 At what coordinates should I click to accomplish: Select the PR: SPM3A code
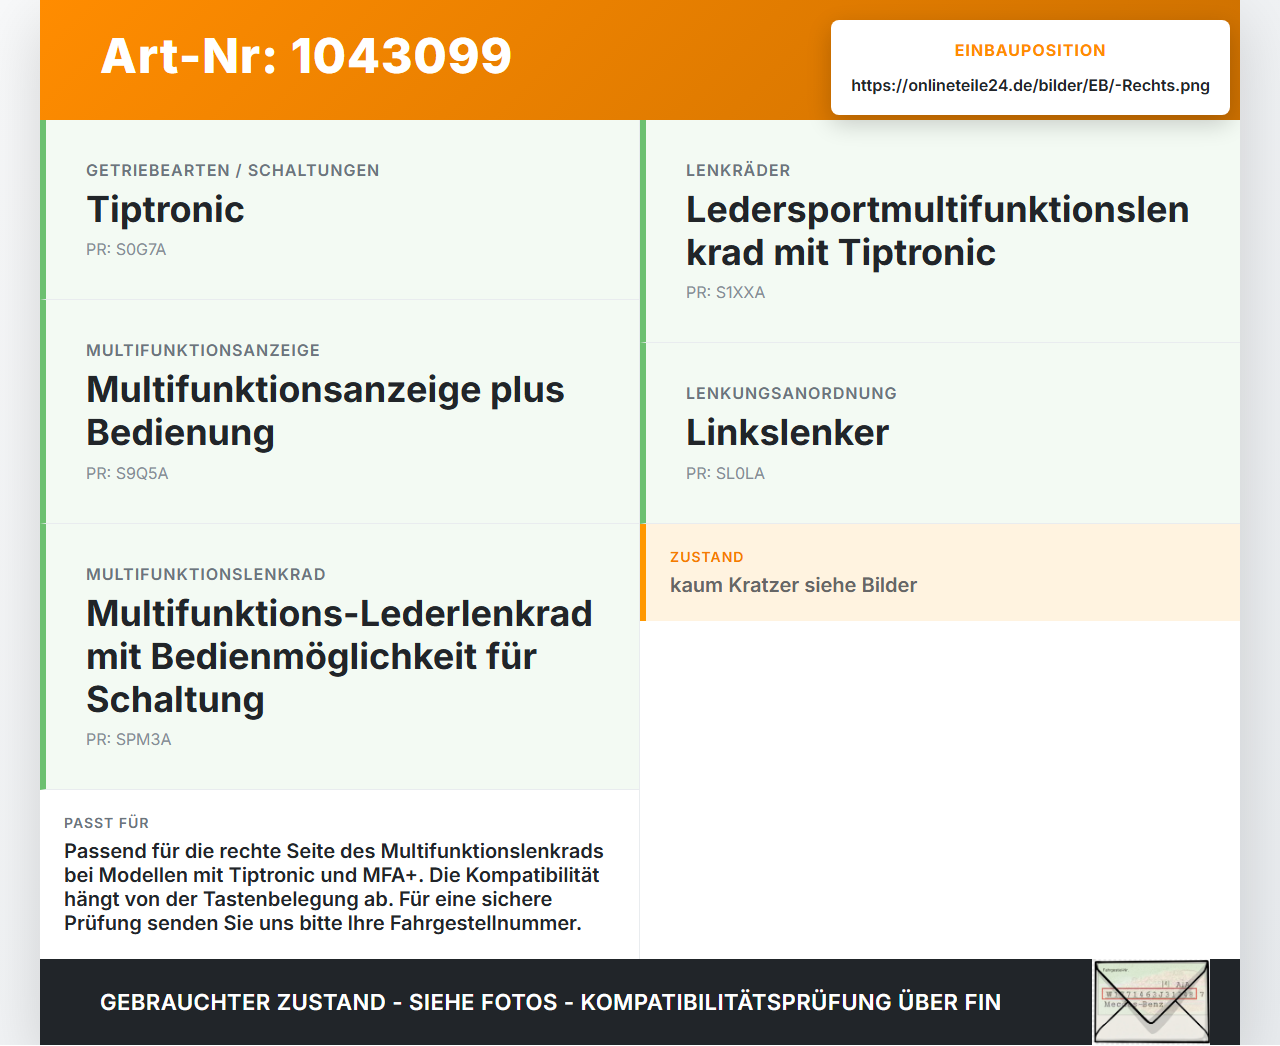click(x=129, y=739)
